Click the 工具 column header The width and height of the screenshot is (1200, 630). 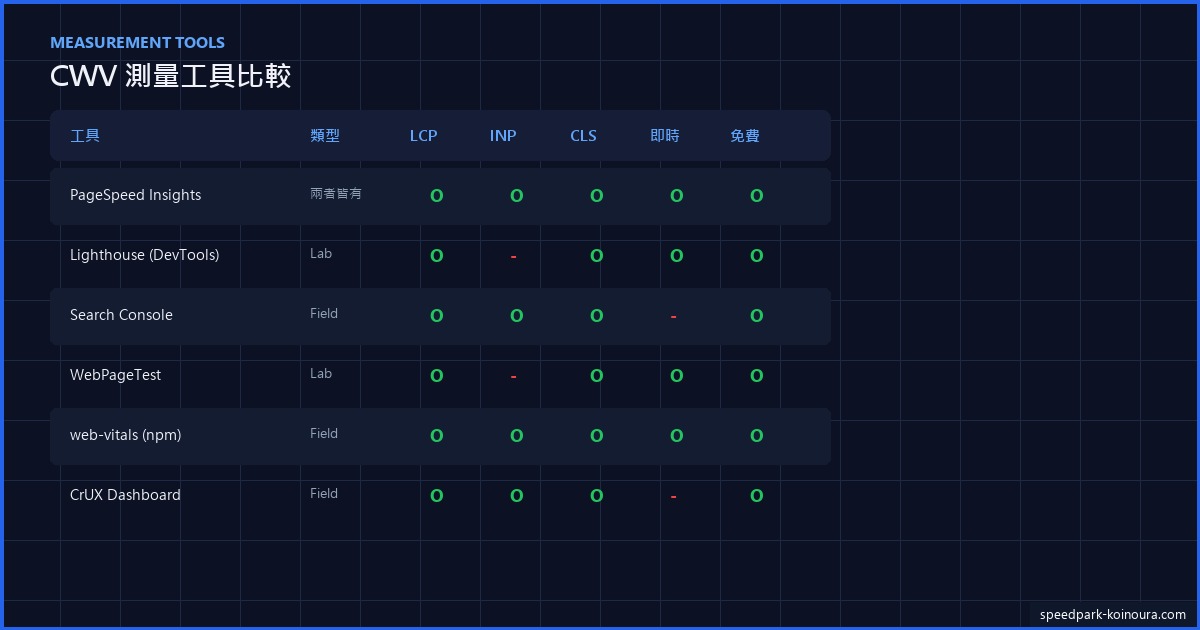tap(85, 135)
